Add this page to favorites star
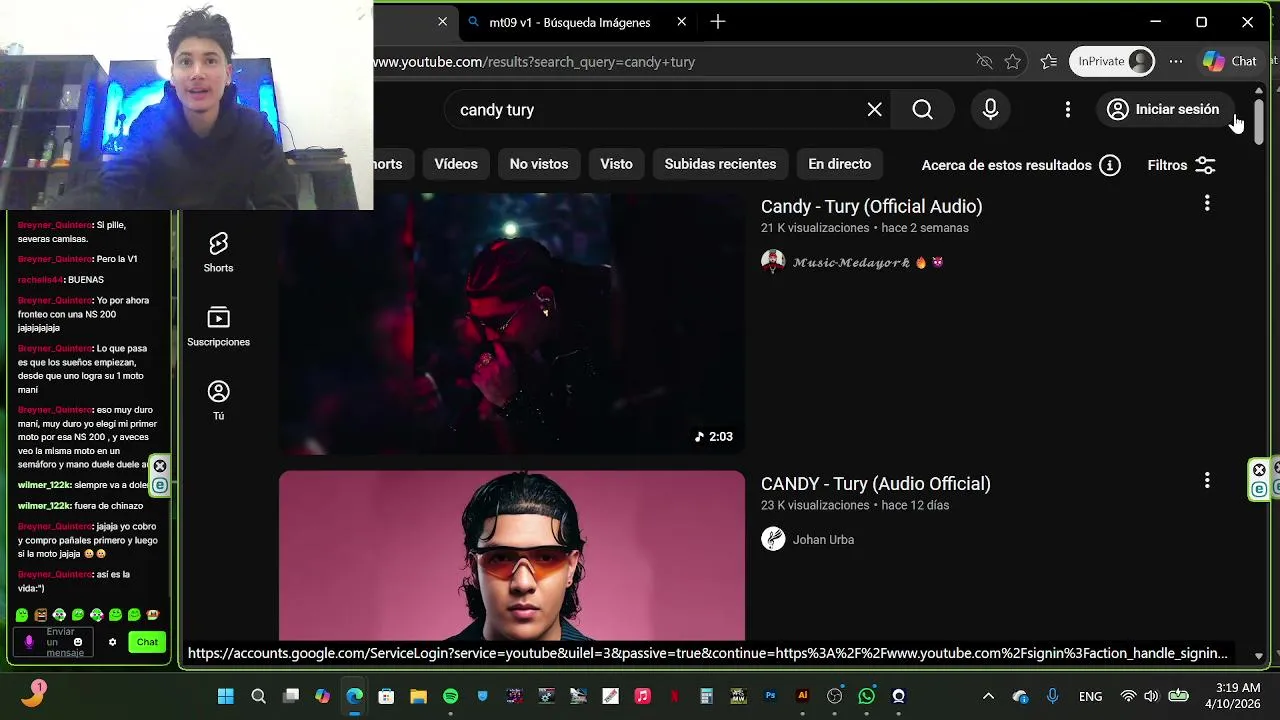This screenshot has height=720, width=1280. click(1013, 62)
